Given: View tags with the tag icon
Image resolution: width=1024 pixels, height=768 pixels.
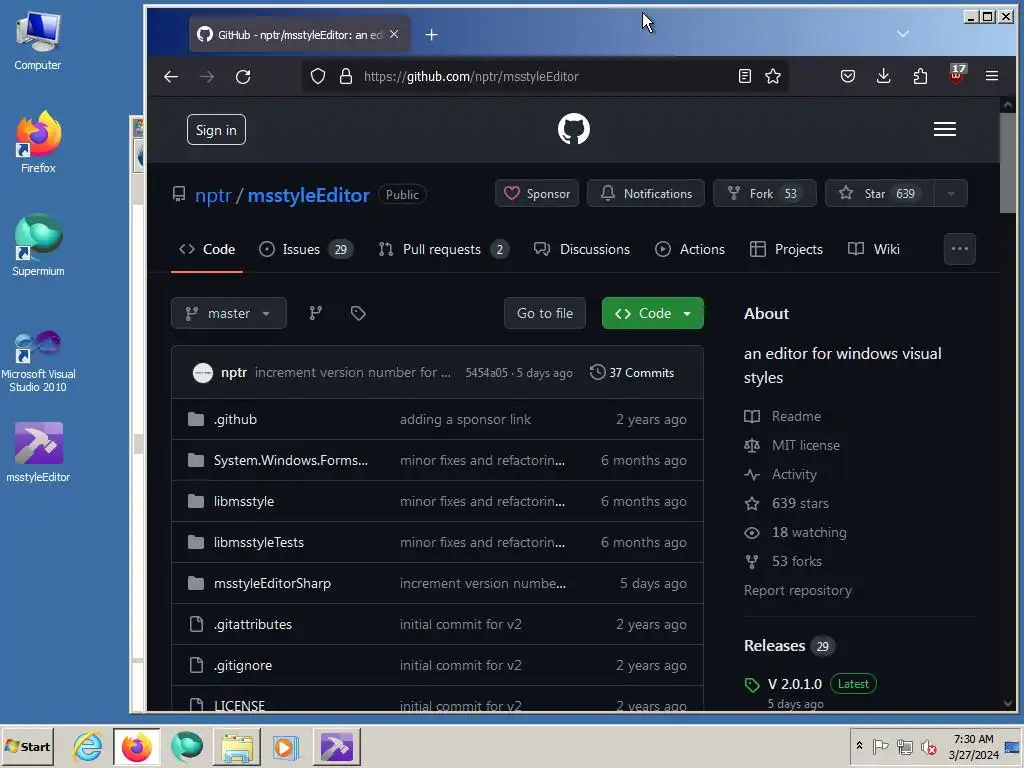Looking at the screenshot, I should 358,313.
